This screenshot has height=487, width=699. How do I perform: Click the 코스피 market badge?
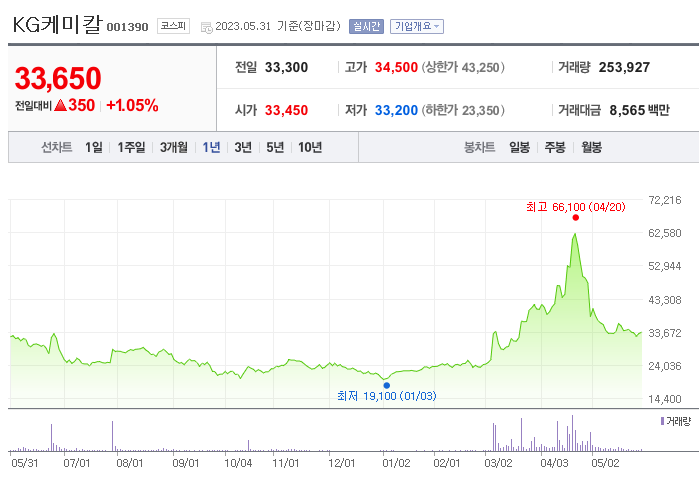coord(173,26)
